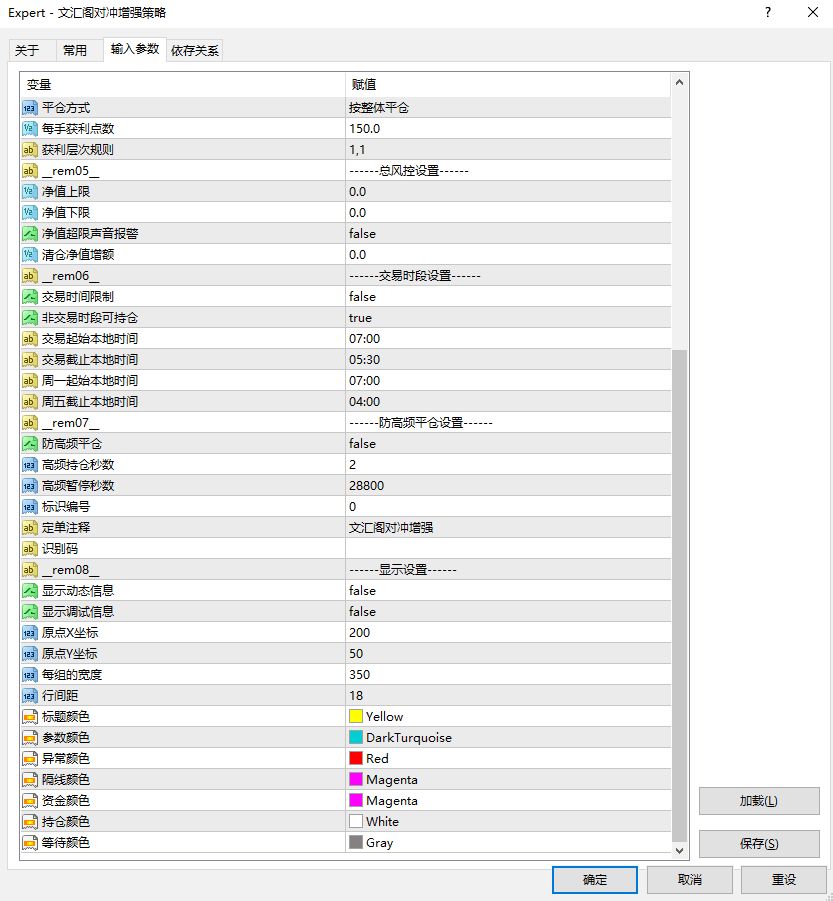Screen dimensions: 833x901
Task: Click the ab icon beside 识别码
Action: pos(28,548)
